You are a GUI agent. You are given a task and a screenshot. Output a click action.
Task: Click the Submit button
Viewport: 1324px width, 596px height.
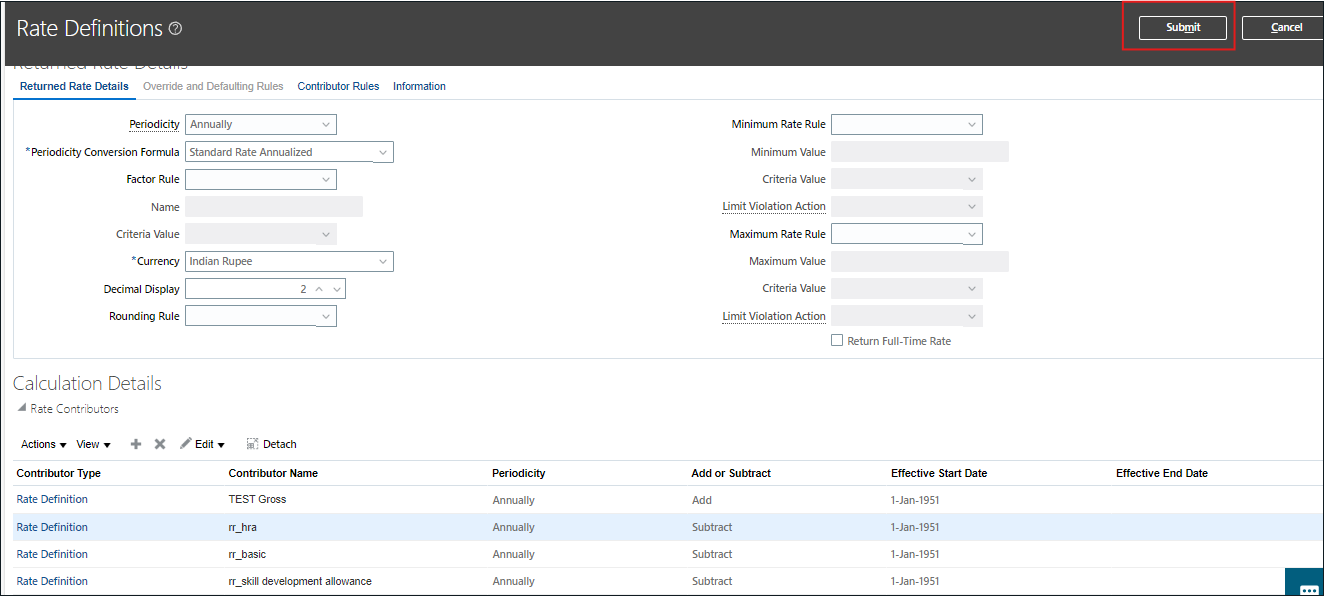tap(1182, 27)
